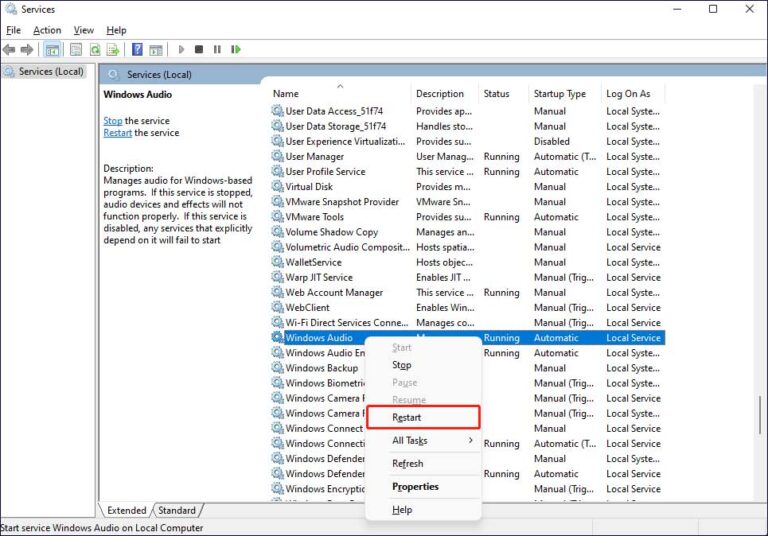The image size is (768, 536).
Task: Click gear icon of User Manager service
Action: click(x=278, y=156)
